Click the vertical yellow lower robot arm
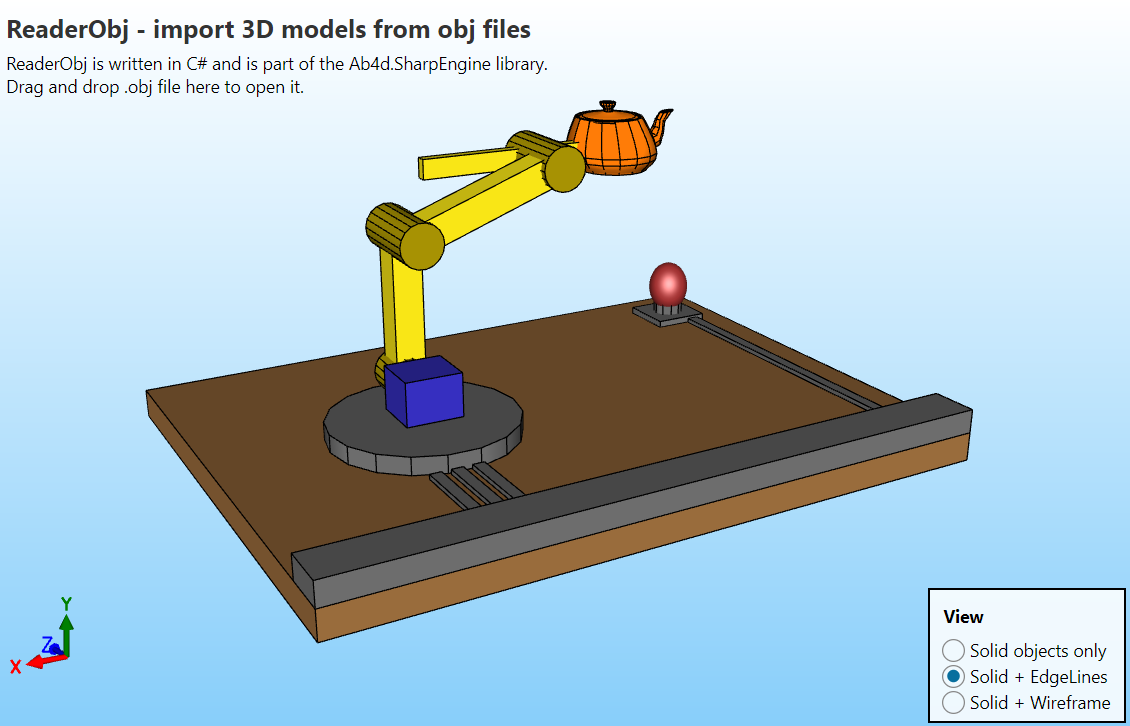 (404, 310)
